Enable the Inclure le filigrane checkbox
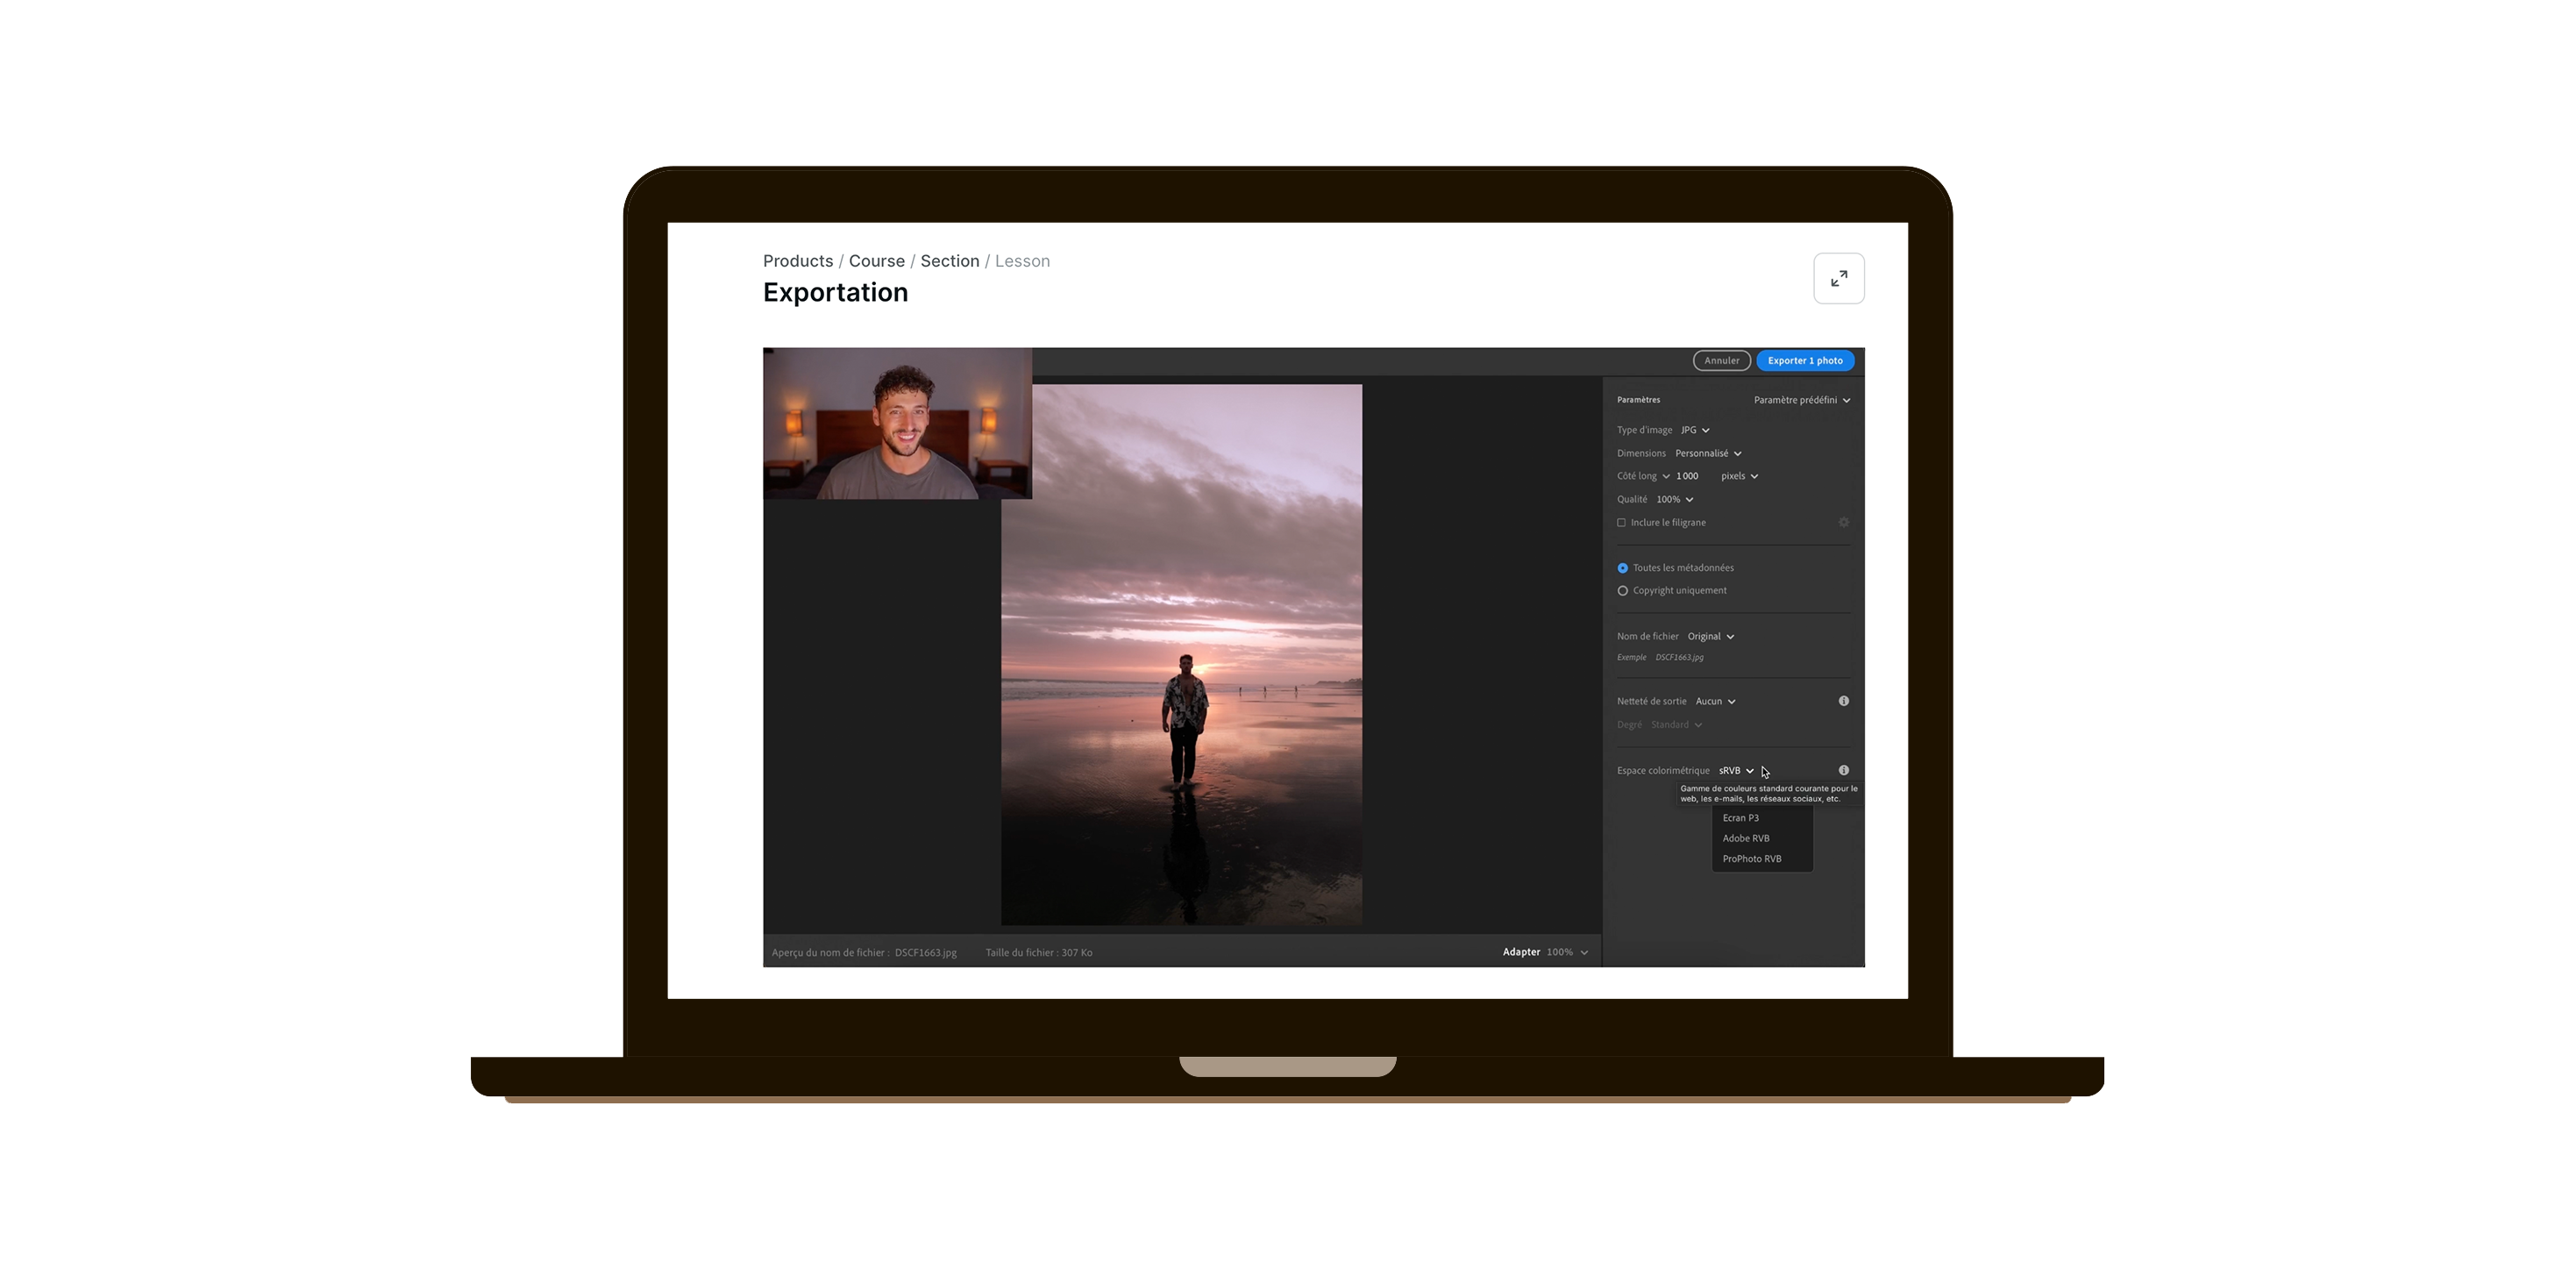This screenshot has height=1270, width=2576. [1621, 522]
